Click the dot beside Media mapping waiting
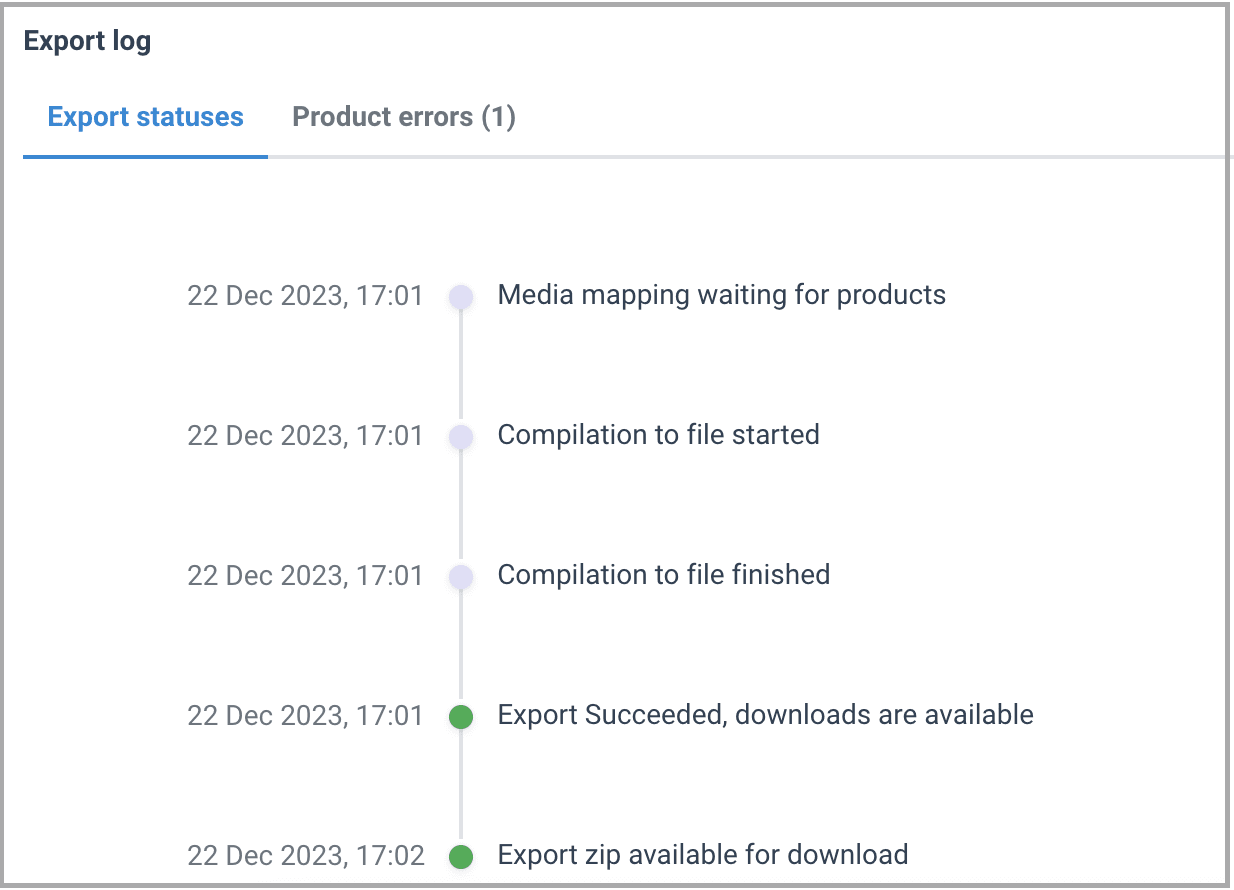 click(461, 296)
